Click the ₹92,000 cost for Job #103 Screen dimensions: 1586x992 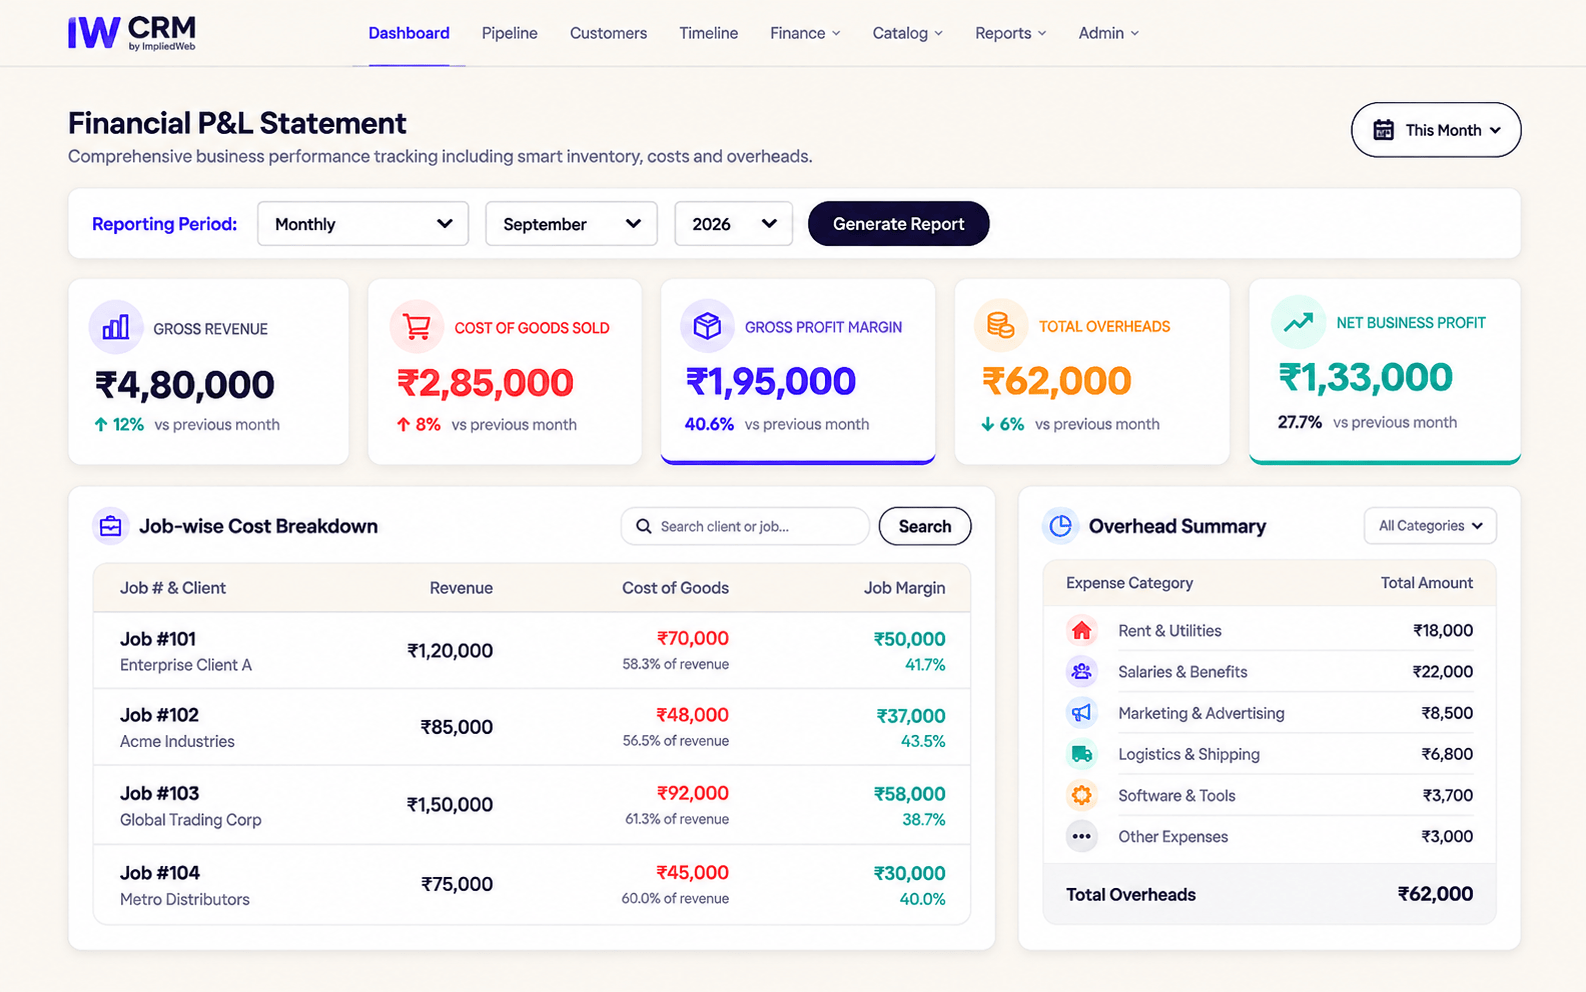coord(692,793)
